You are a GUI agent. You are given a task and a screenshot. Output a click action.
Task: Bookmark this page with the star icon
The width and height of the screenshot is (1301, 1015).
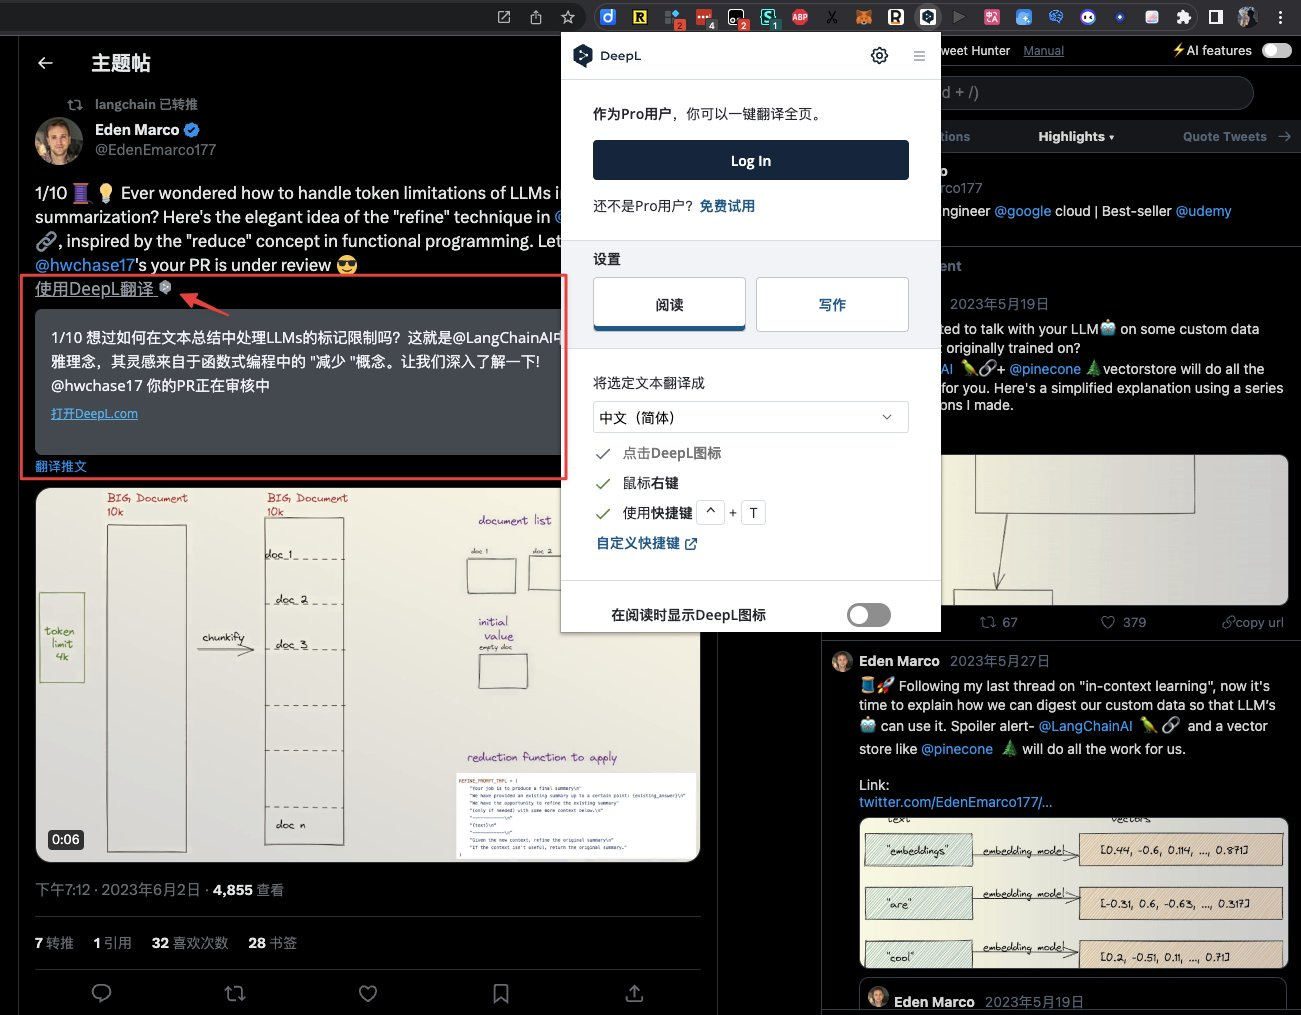point(568,17)
